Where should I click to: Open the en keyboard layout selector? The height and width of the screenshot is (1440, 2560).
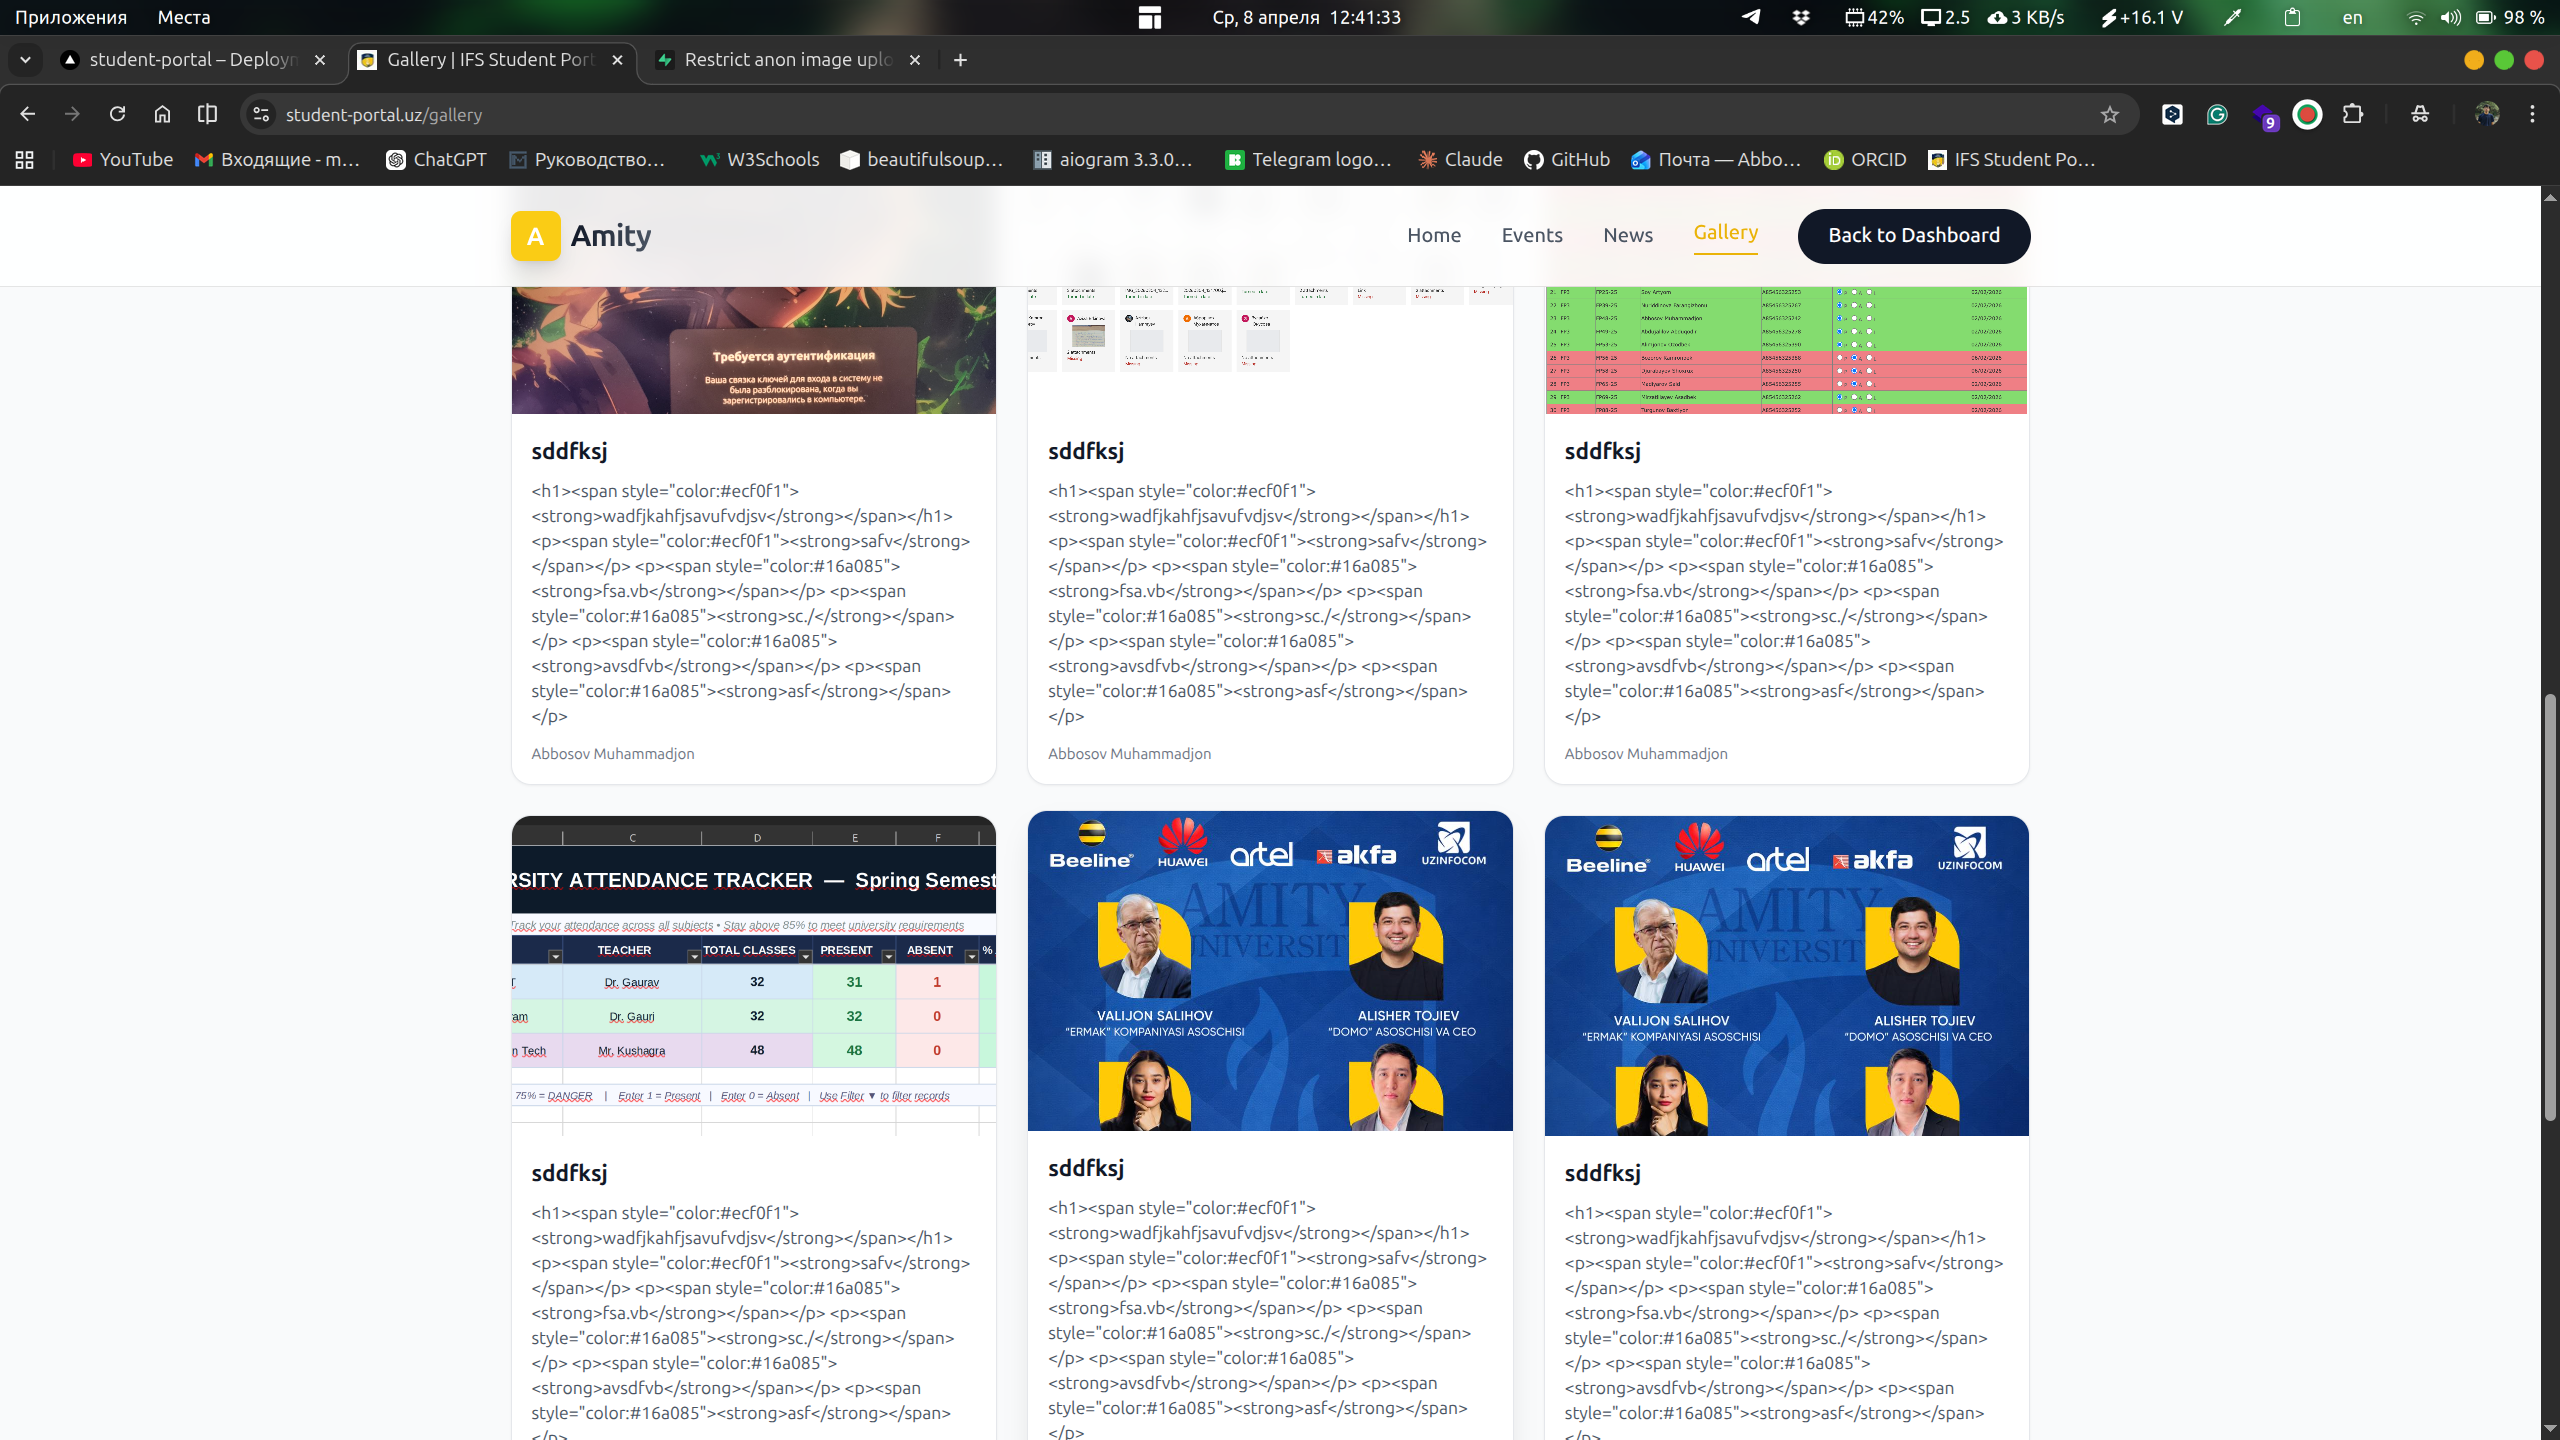pyautogui.click(x=2352, y=17)
